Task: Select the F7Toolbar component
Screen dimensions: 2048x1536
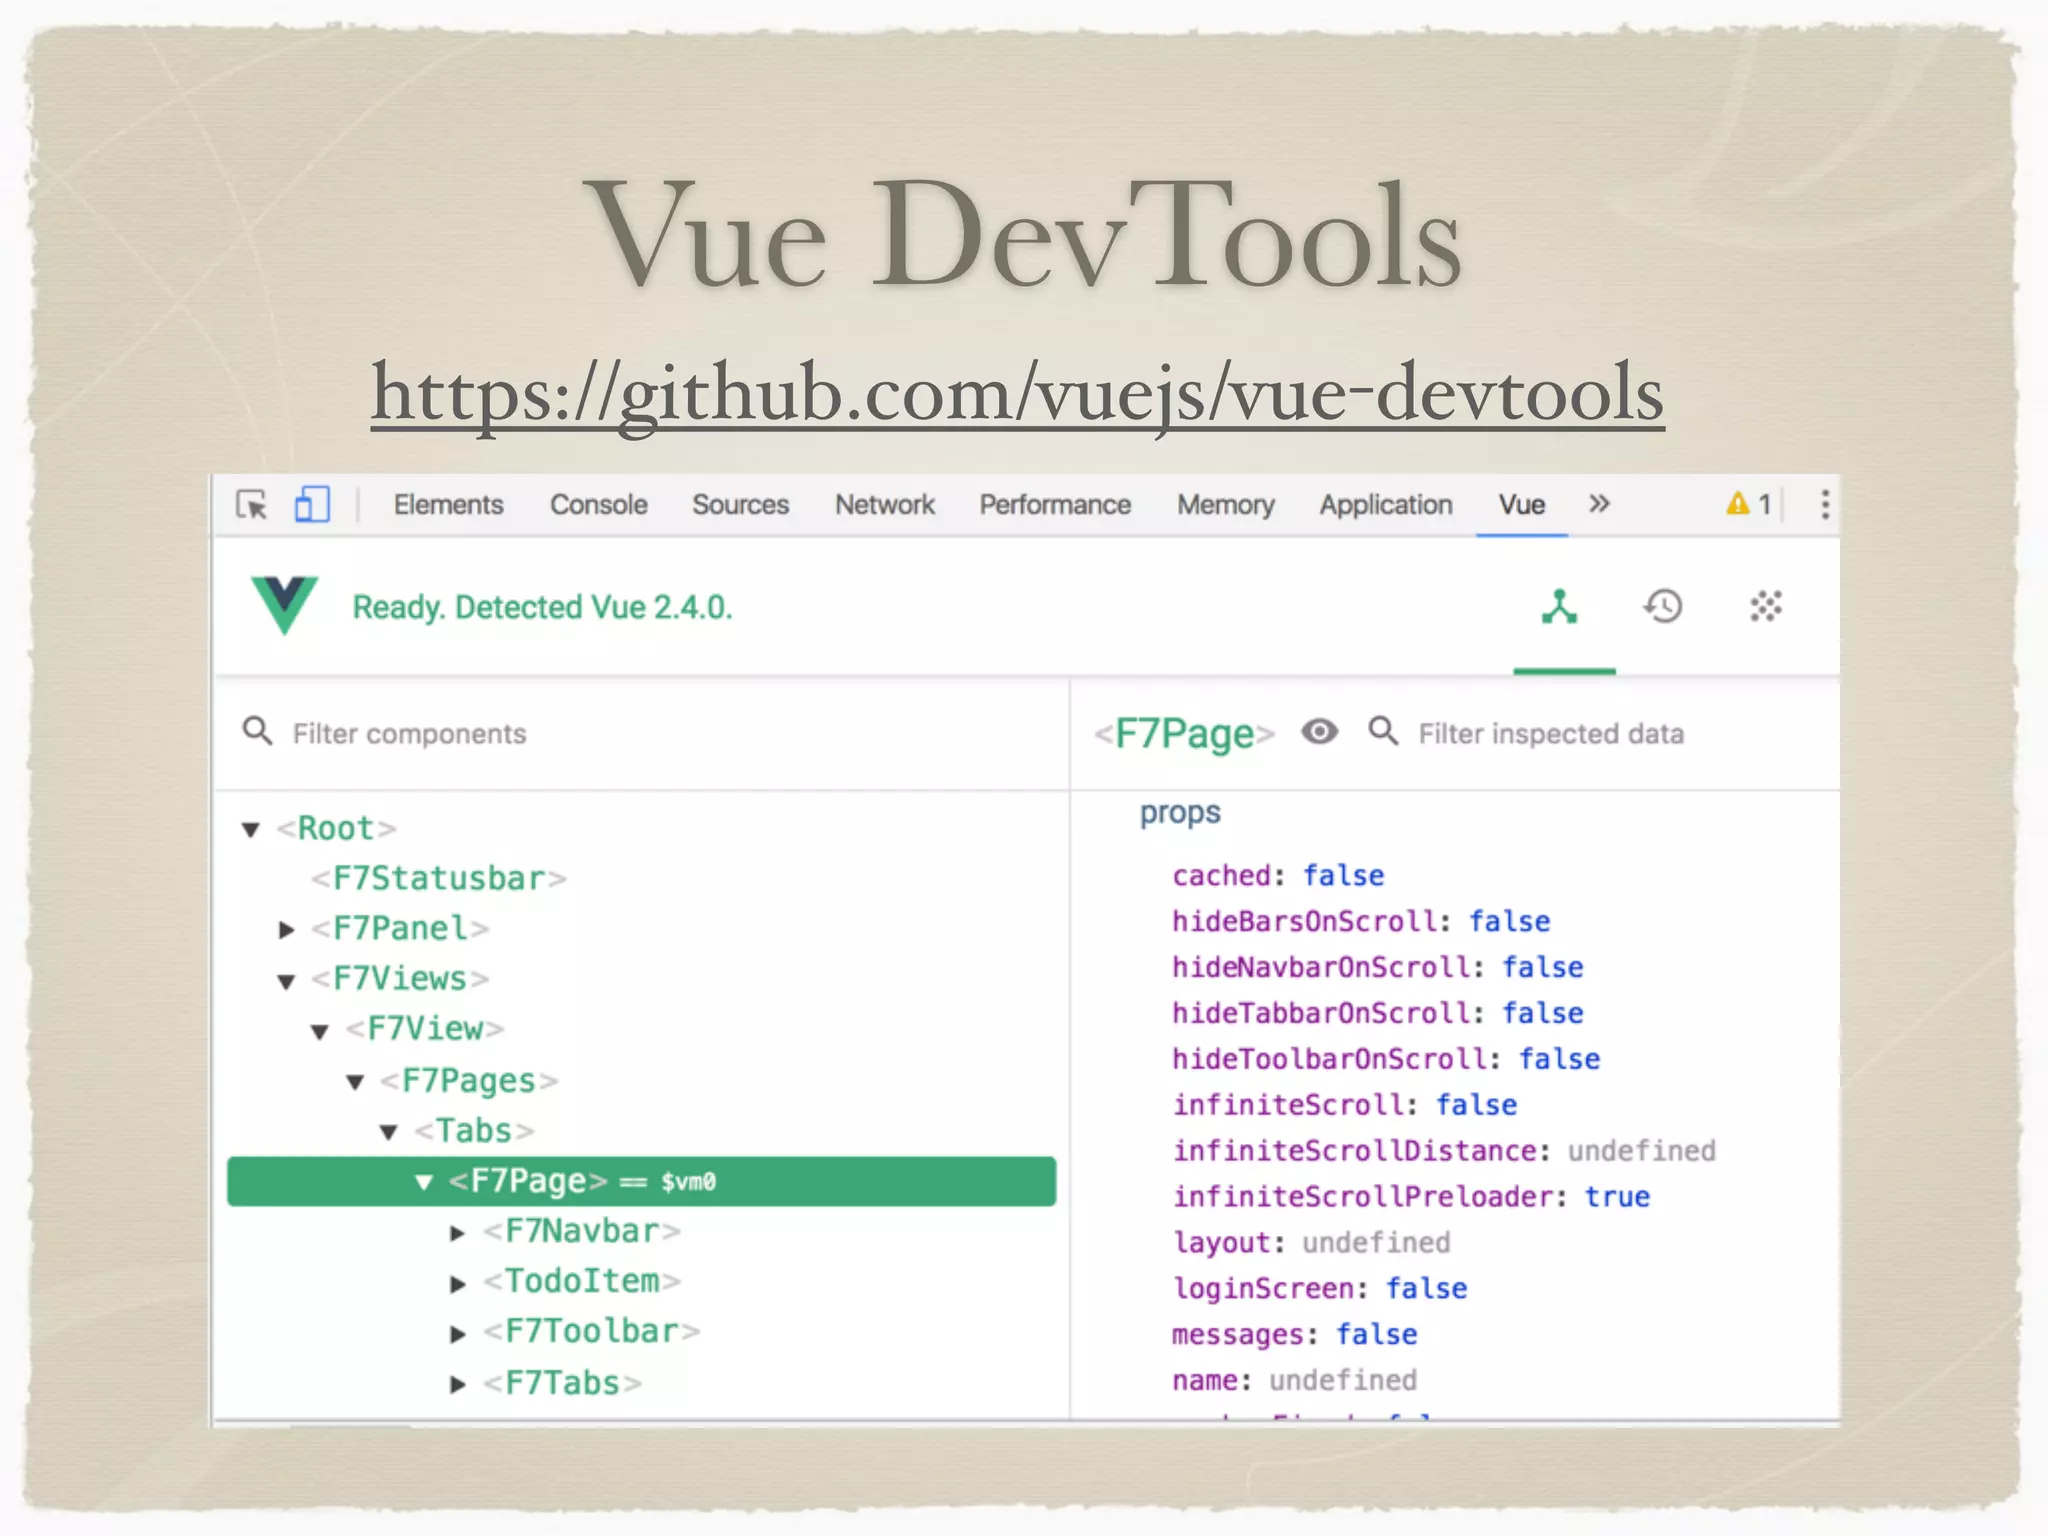Action: (592, 1331)
